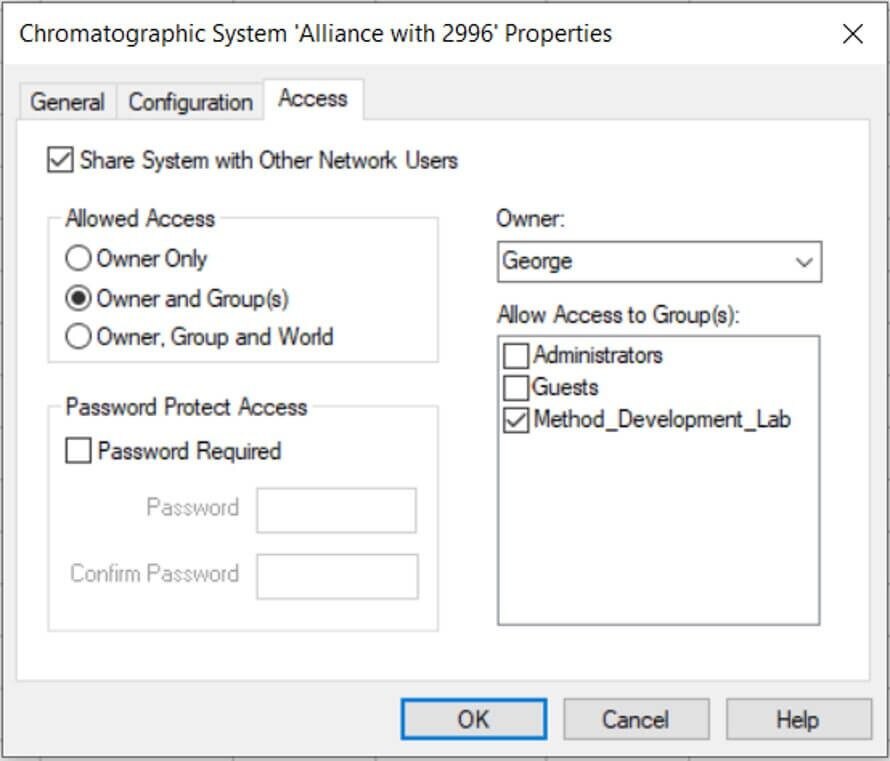The height and width of the screenshot is (761, 890).
Task: Enable the Password Required checkbox
Action: pyautogui.click(x=78, y=451)
